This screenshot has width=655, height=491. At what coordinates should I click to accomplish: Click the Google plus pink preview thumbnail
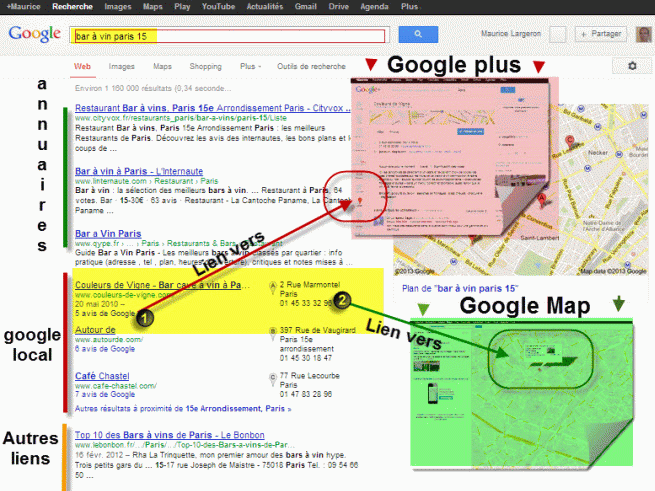click(454, 157)
